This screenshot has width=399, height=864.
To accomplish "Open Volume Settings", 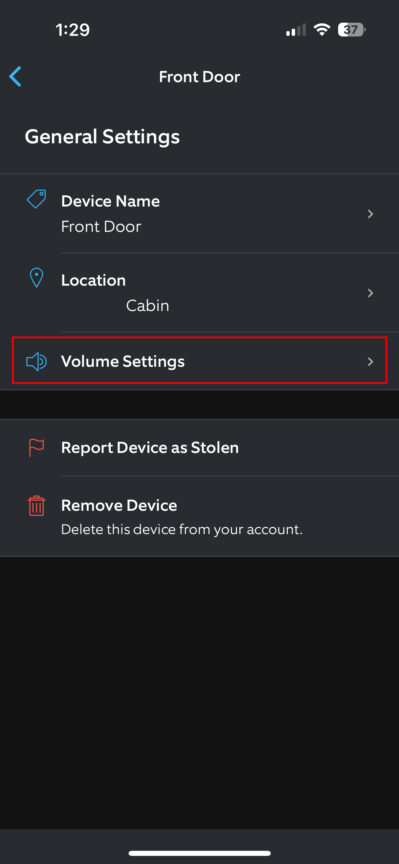I will (x=200, y=361).
